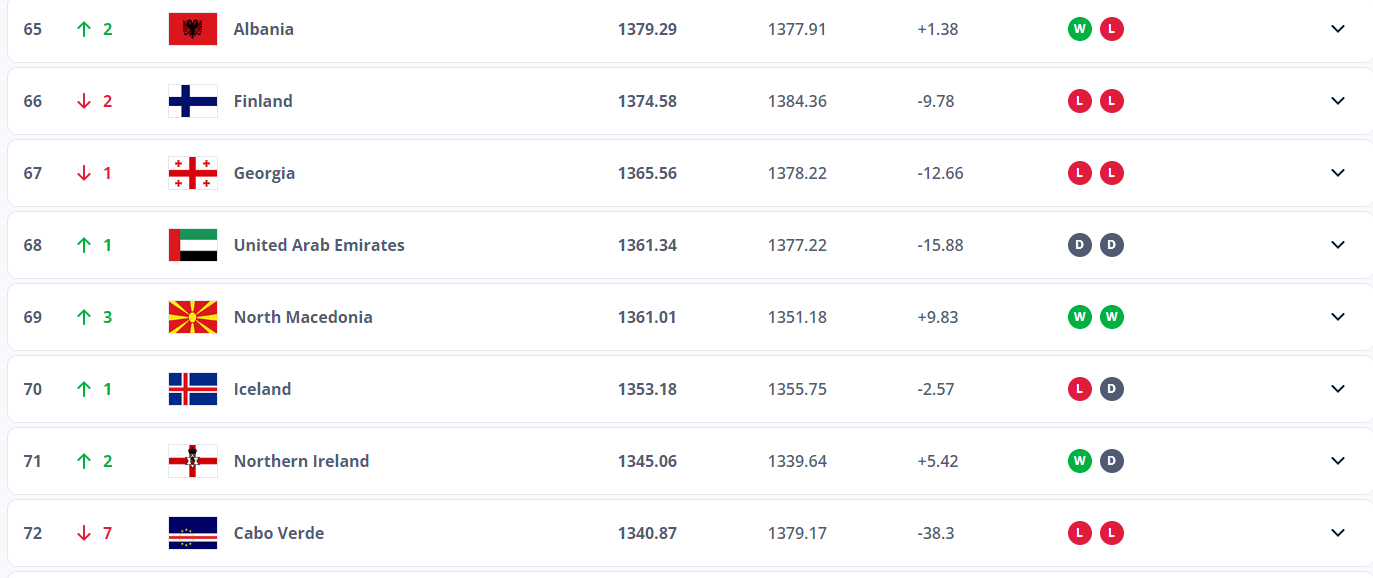The image size is (1373, 578).
Task: Open the North Macedonia team link
Action: 303,317
